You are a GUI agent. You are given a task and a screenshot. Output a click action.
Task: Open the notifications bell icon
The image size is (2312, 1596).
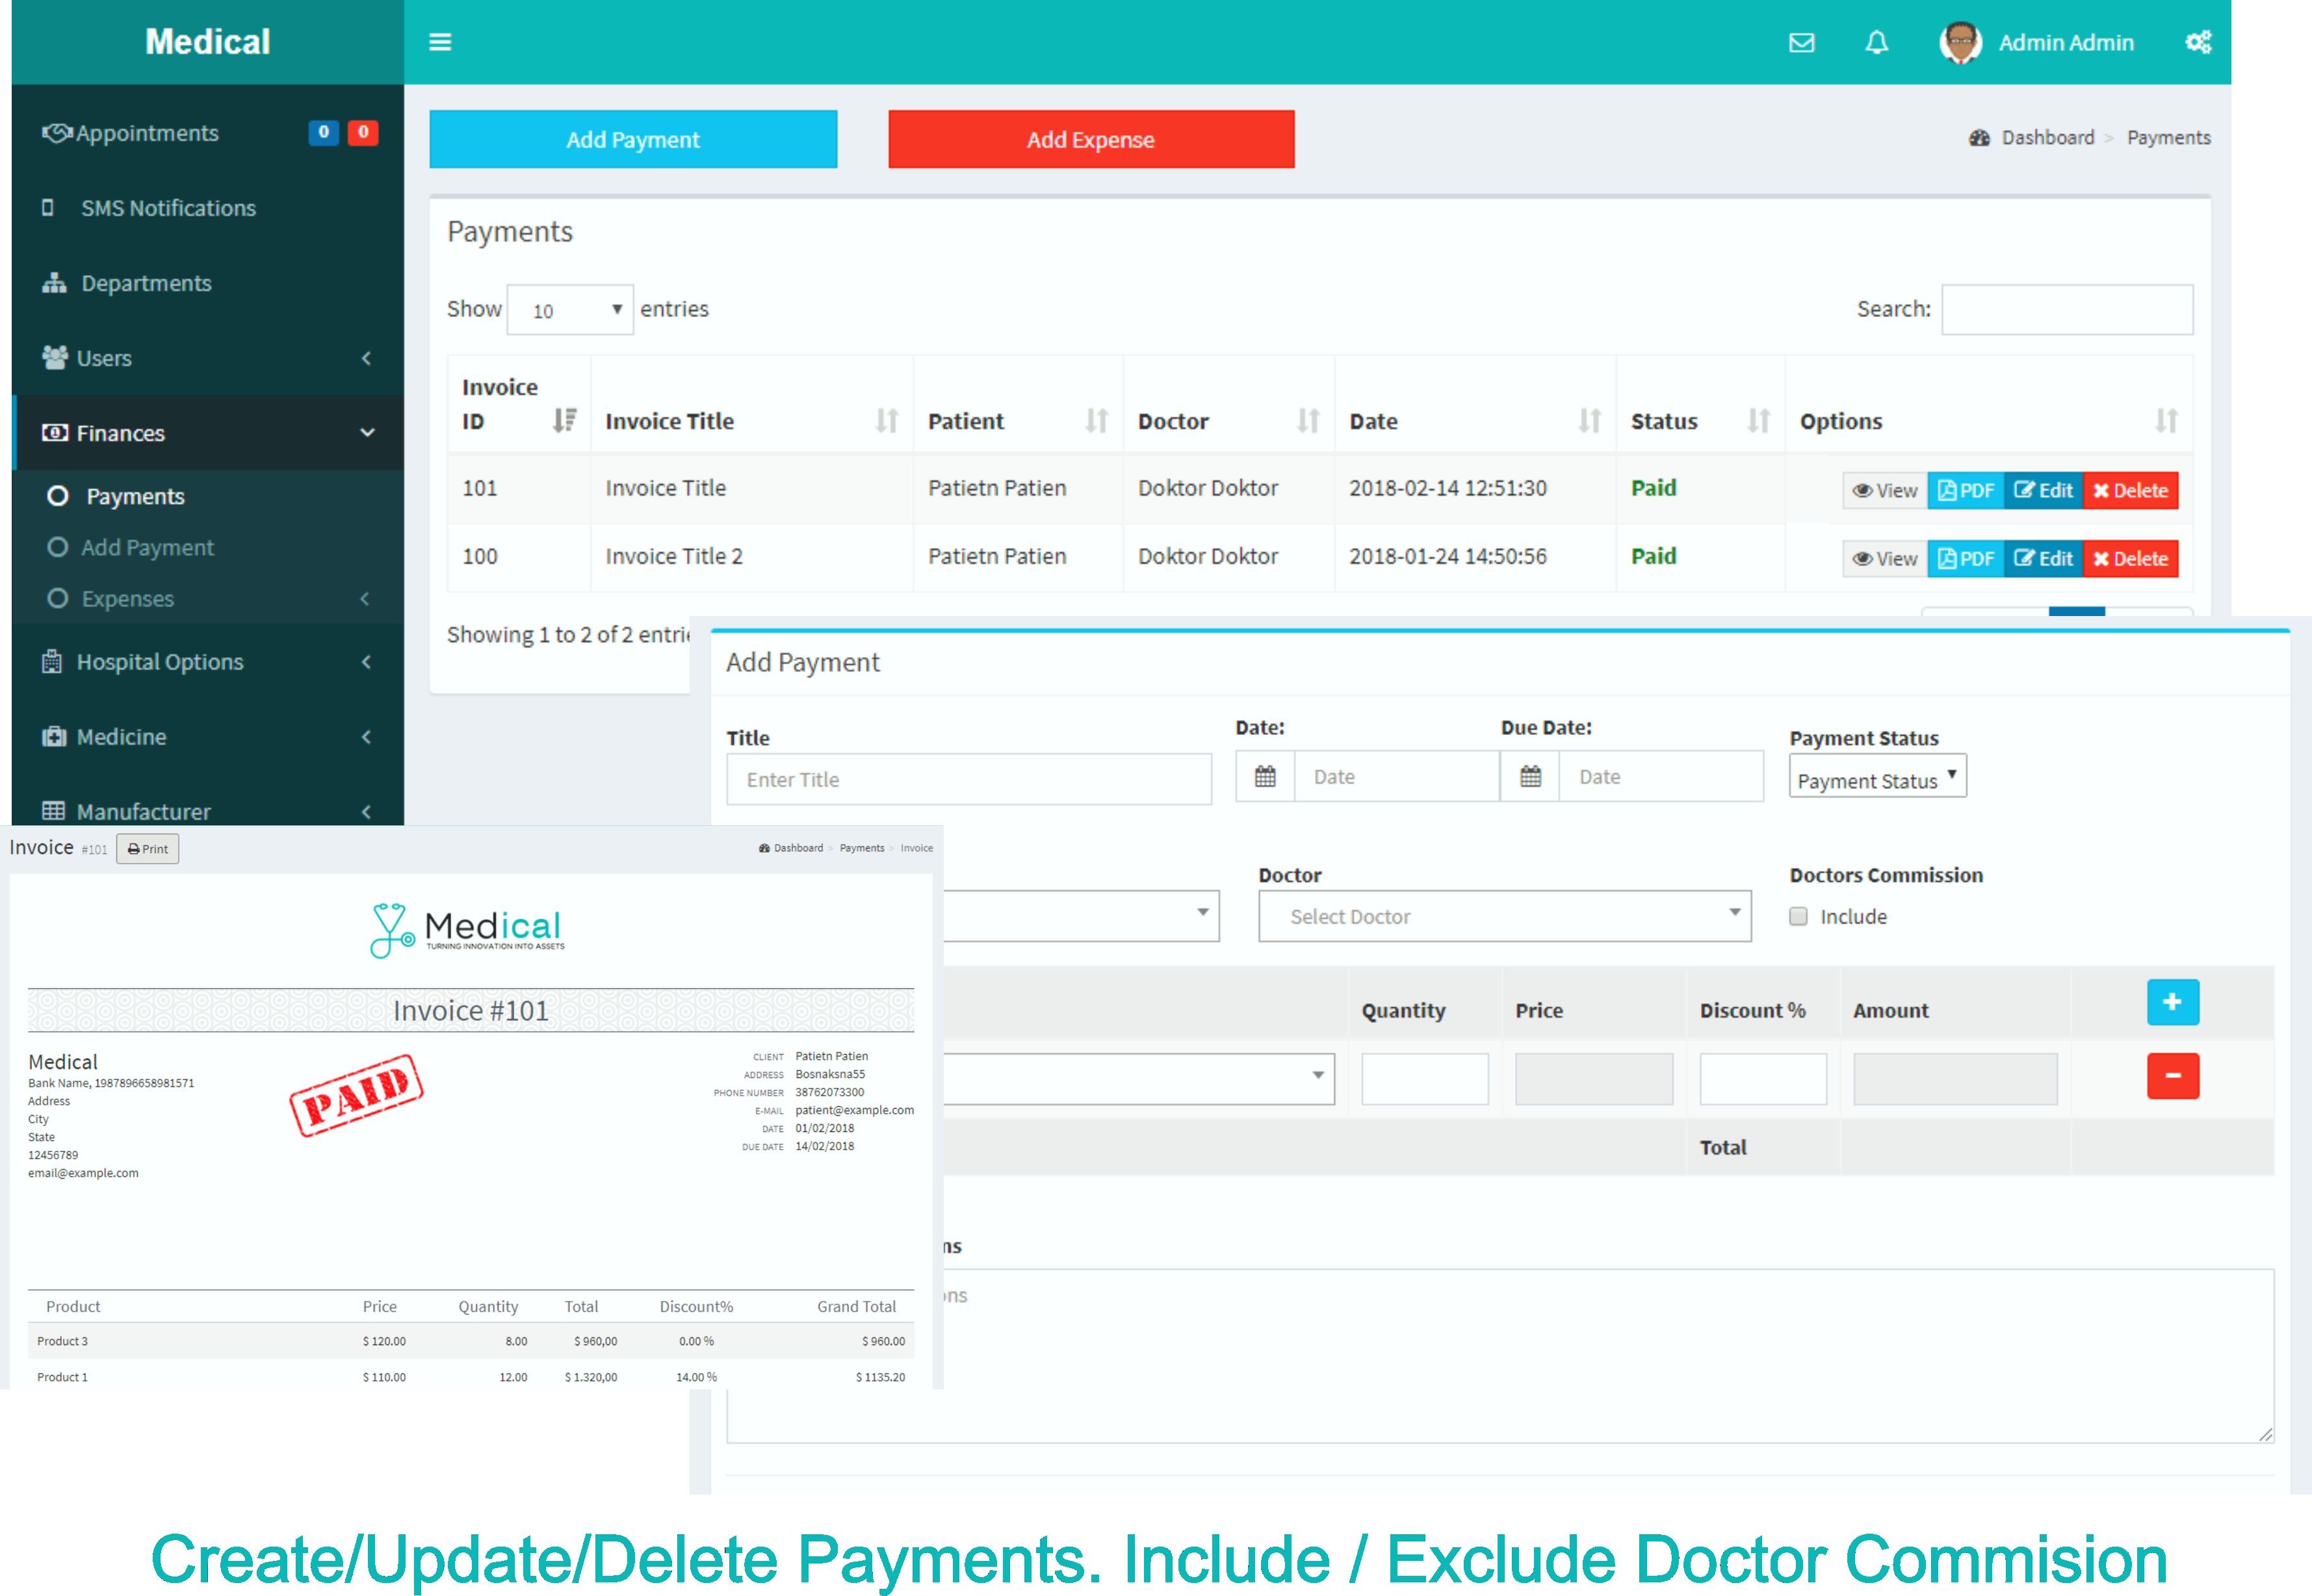(x=1877, y=43)
